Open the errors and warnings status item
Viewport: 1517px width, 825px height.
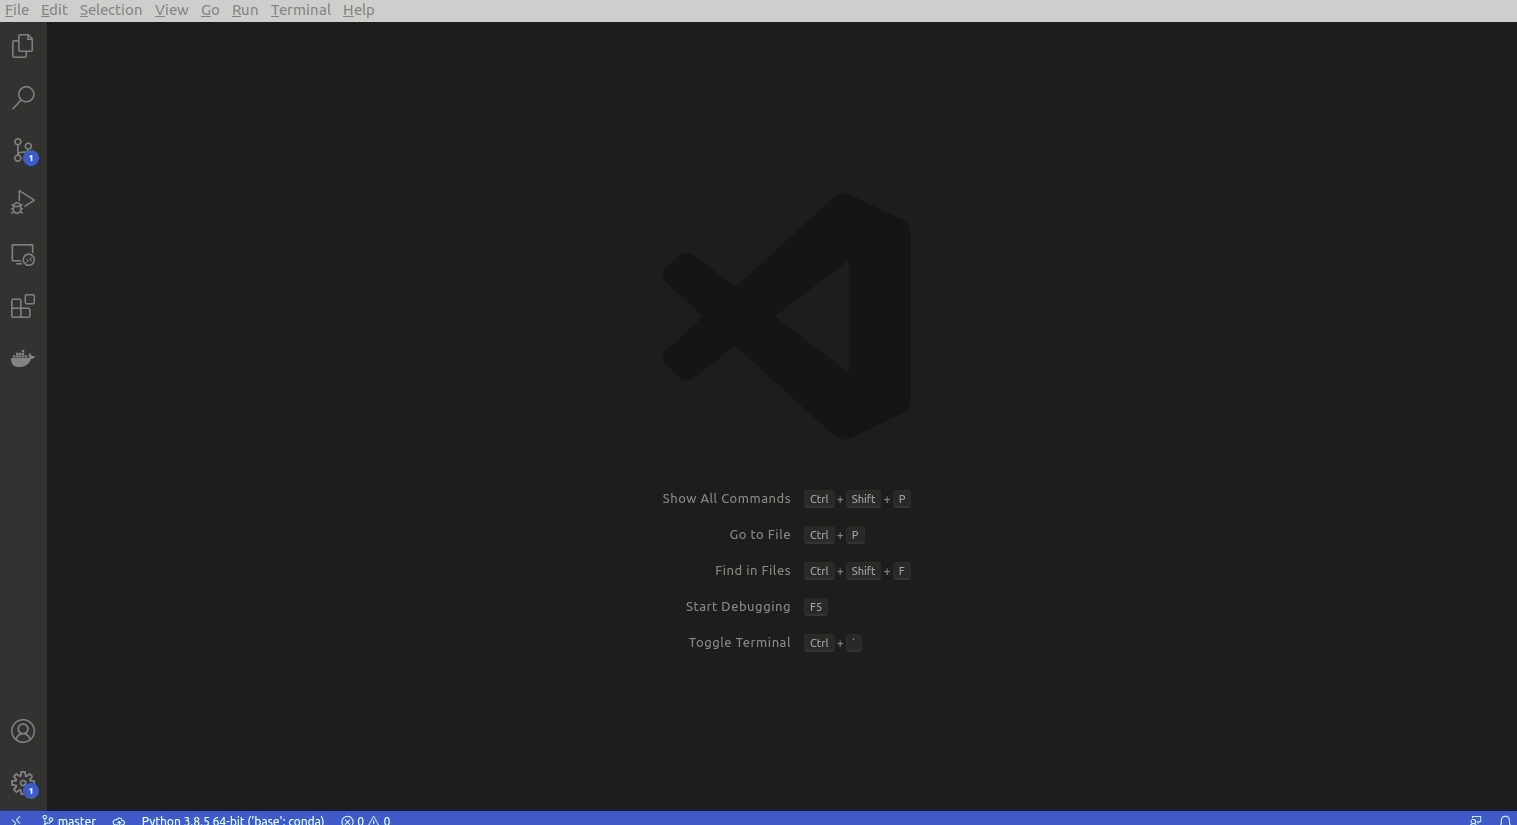pos(366,820)
